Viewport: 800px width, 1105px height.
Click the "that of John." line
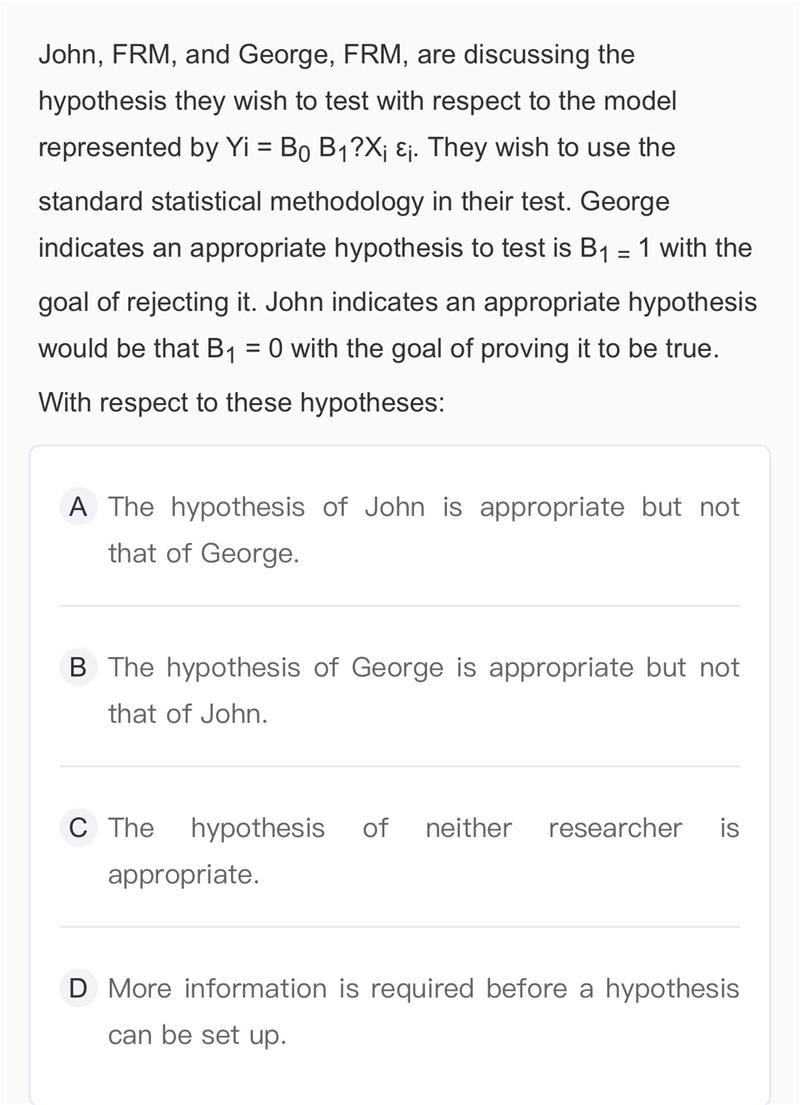click(188, 714)
